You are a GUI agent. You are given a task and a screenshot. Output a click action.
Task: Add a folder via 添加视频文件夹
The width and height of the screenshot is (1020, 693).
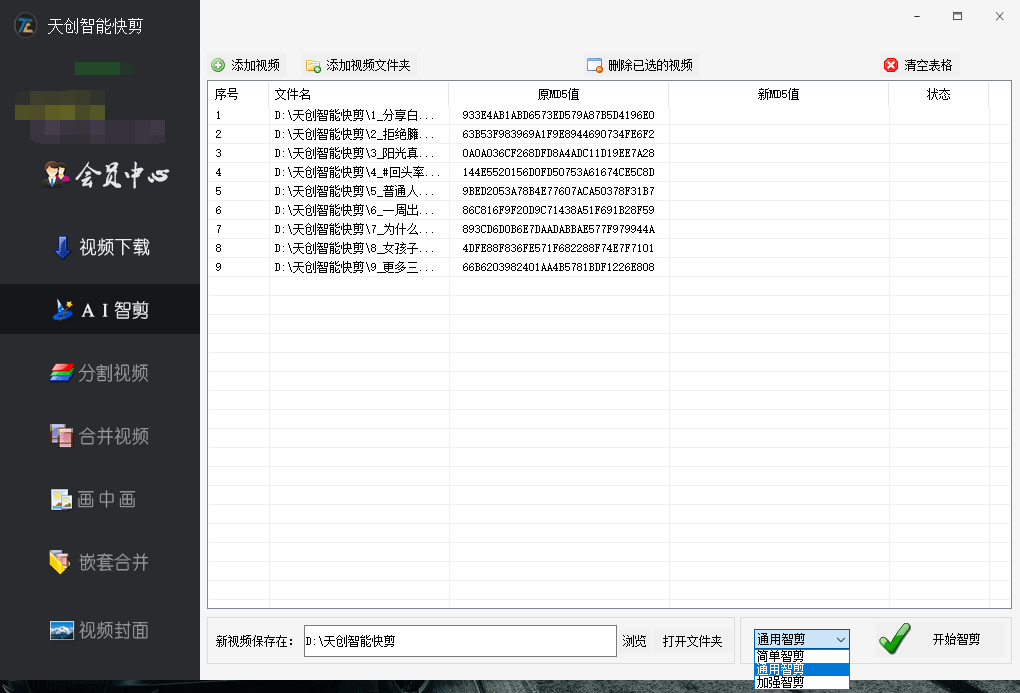click(x=358, y=64)
